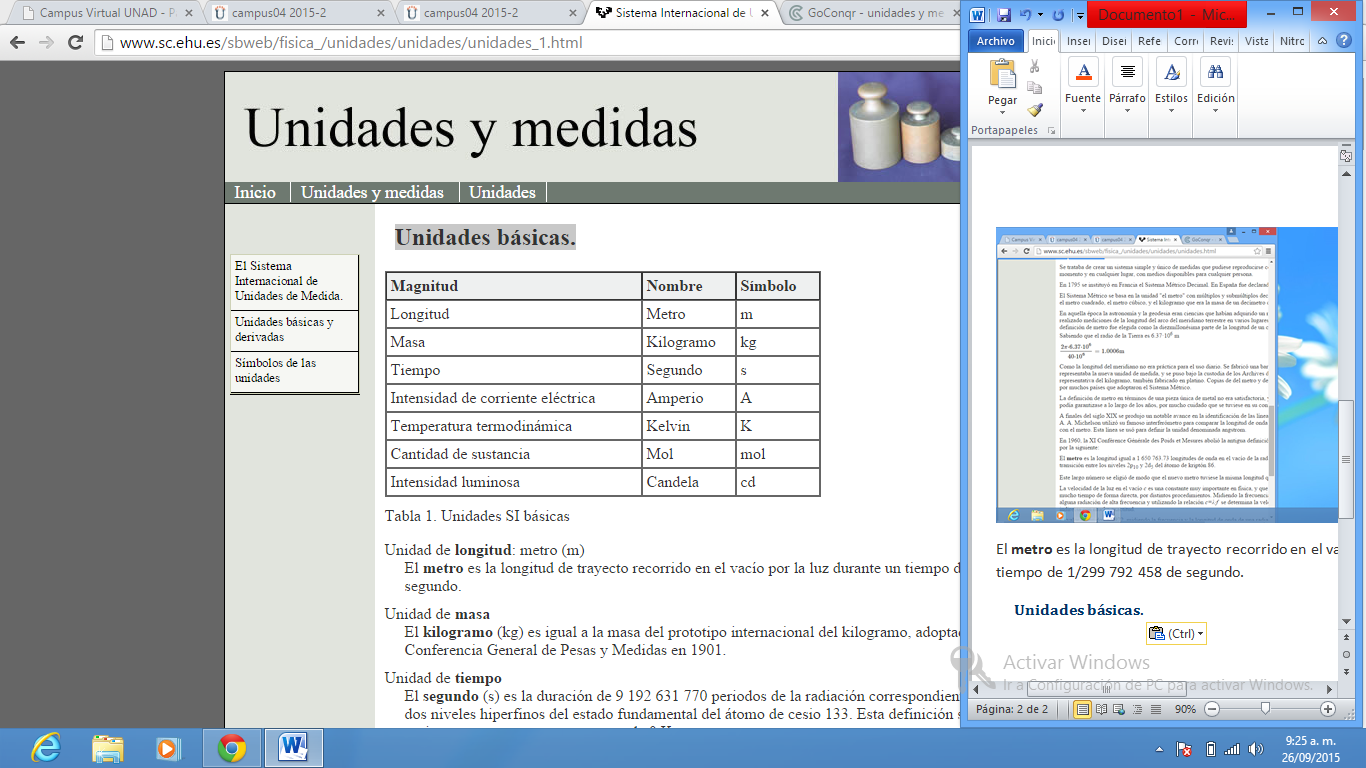The image size is (1366, 768).
Task: Click the Copy icon in Portapapeles group
Action: (1035, 88)
